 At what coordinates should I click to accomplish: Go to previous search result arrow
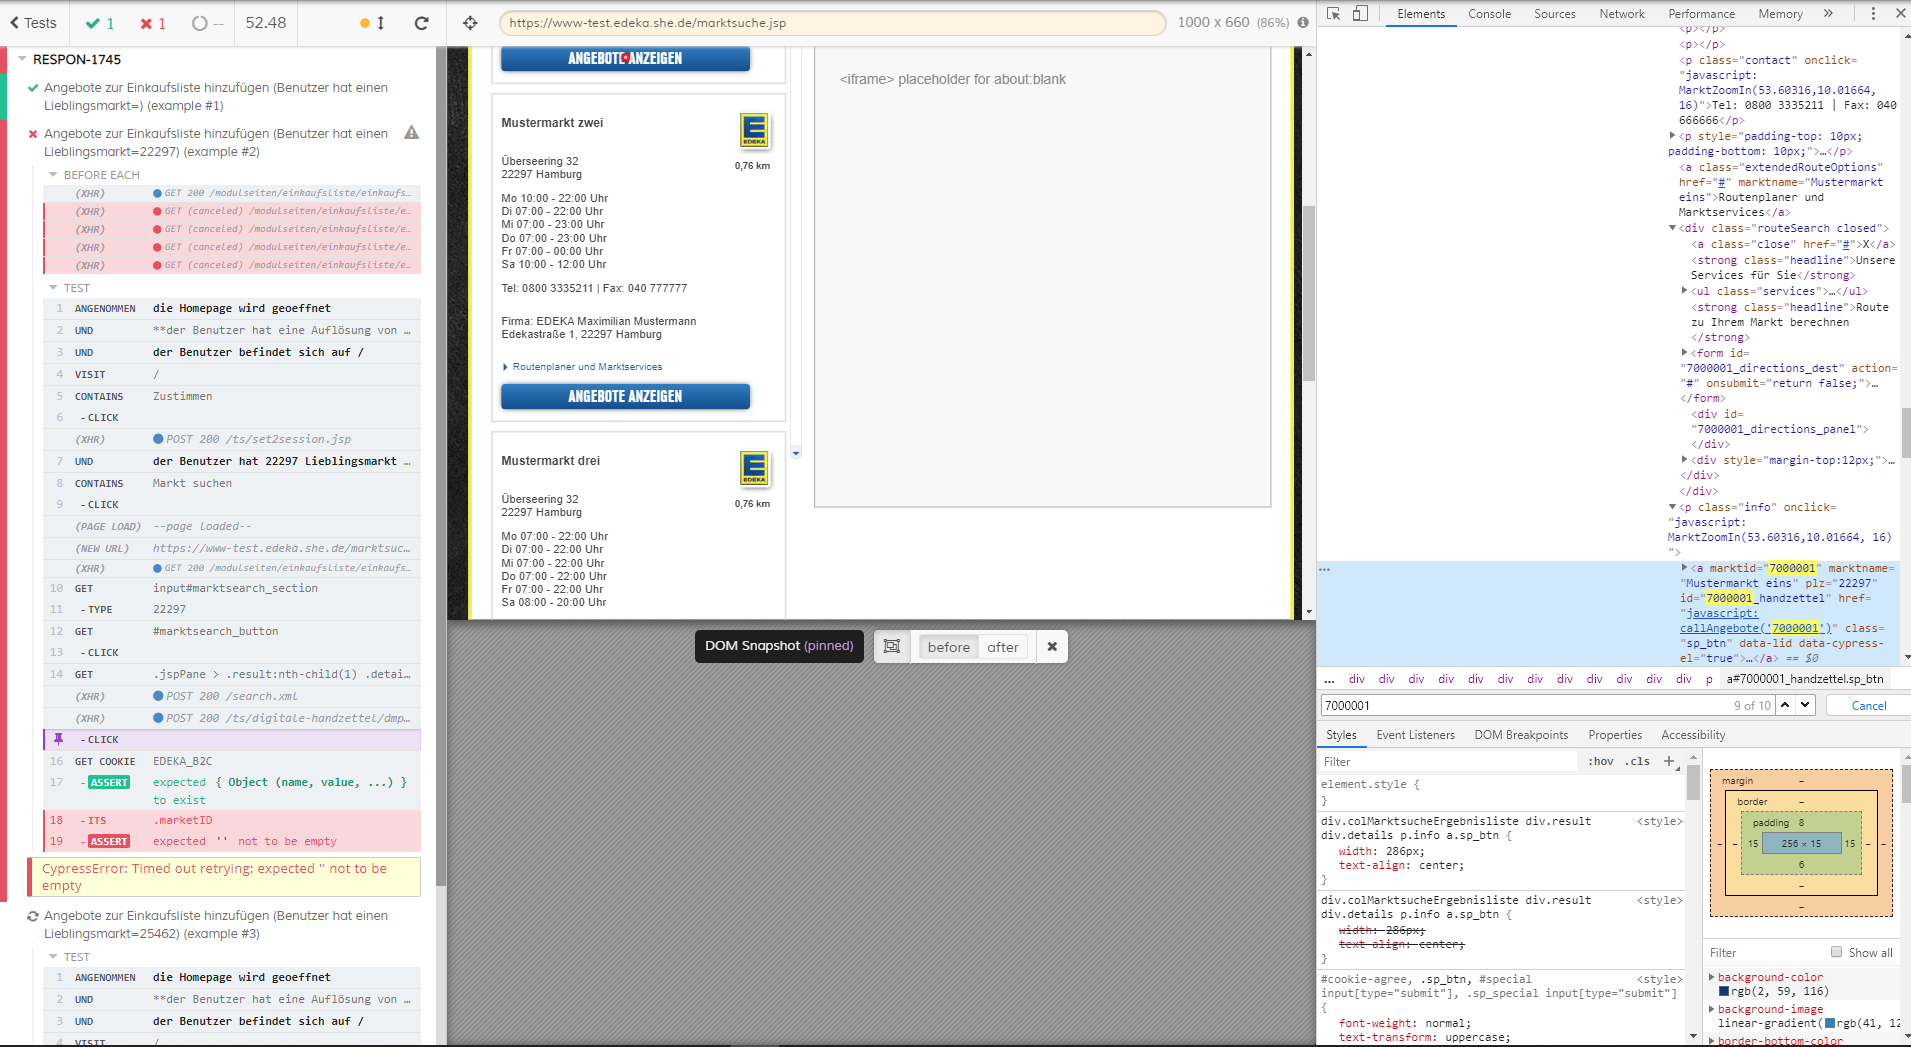click(1785, 705)
